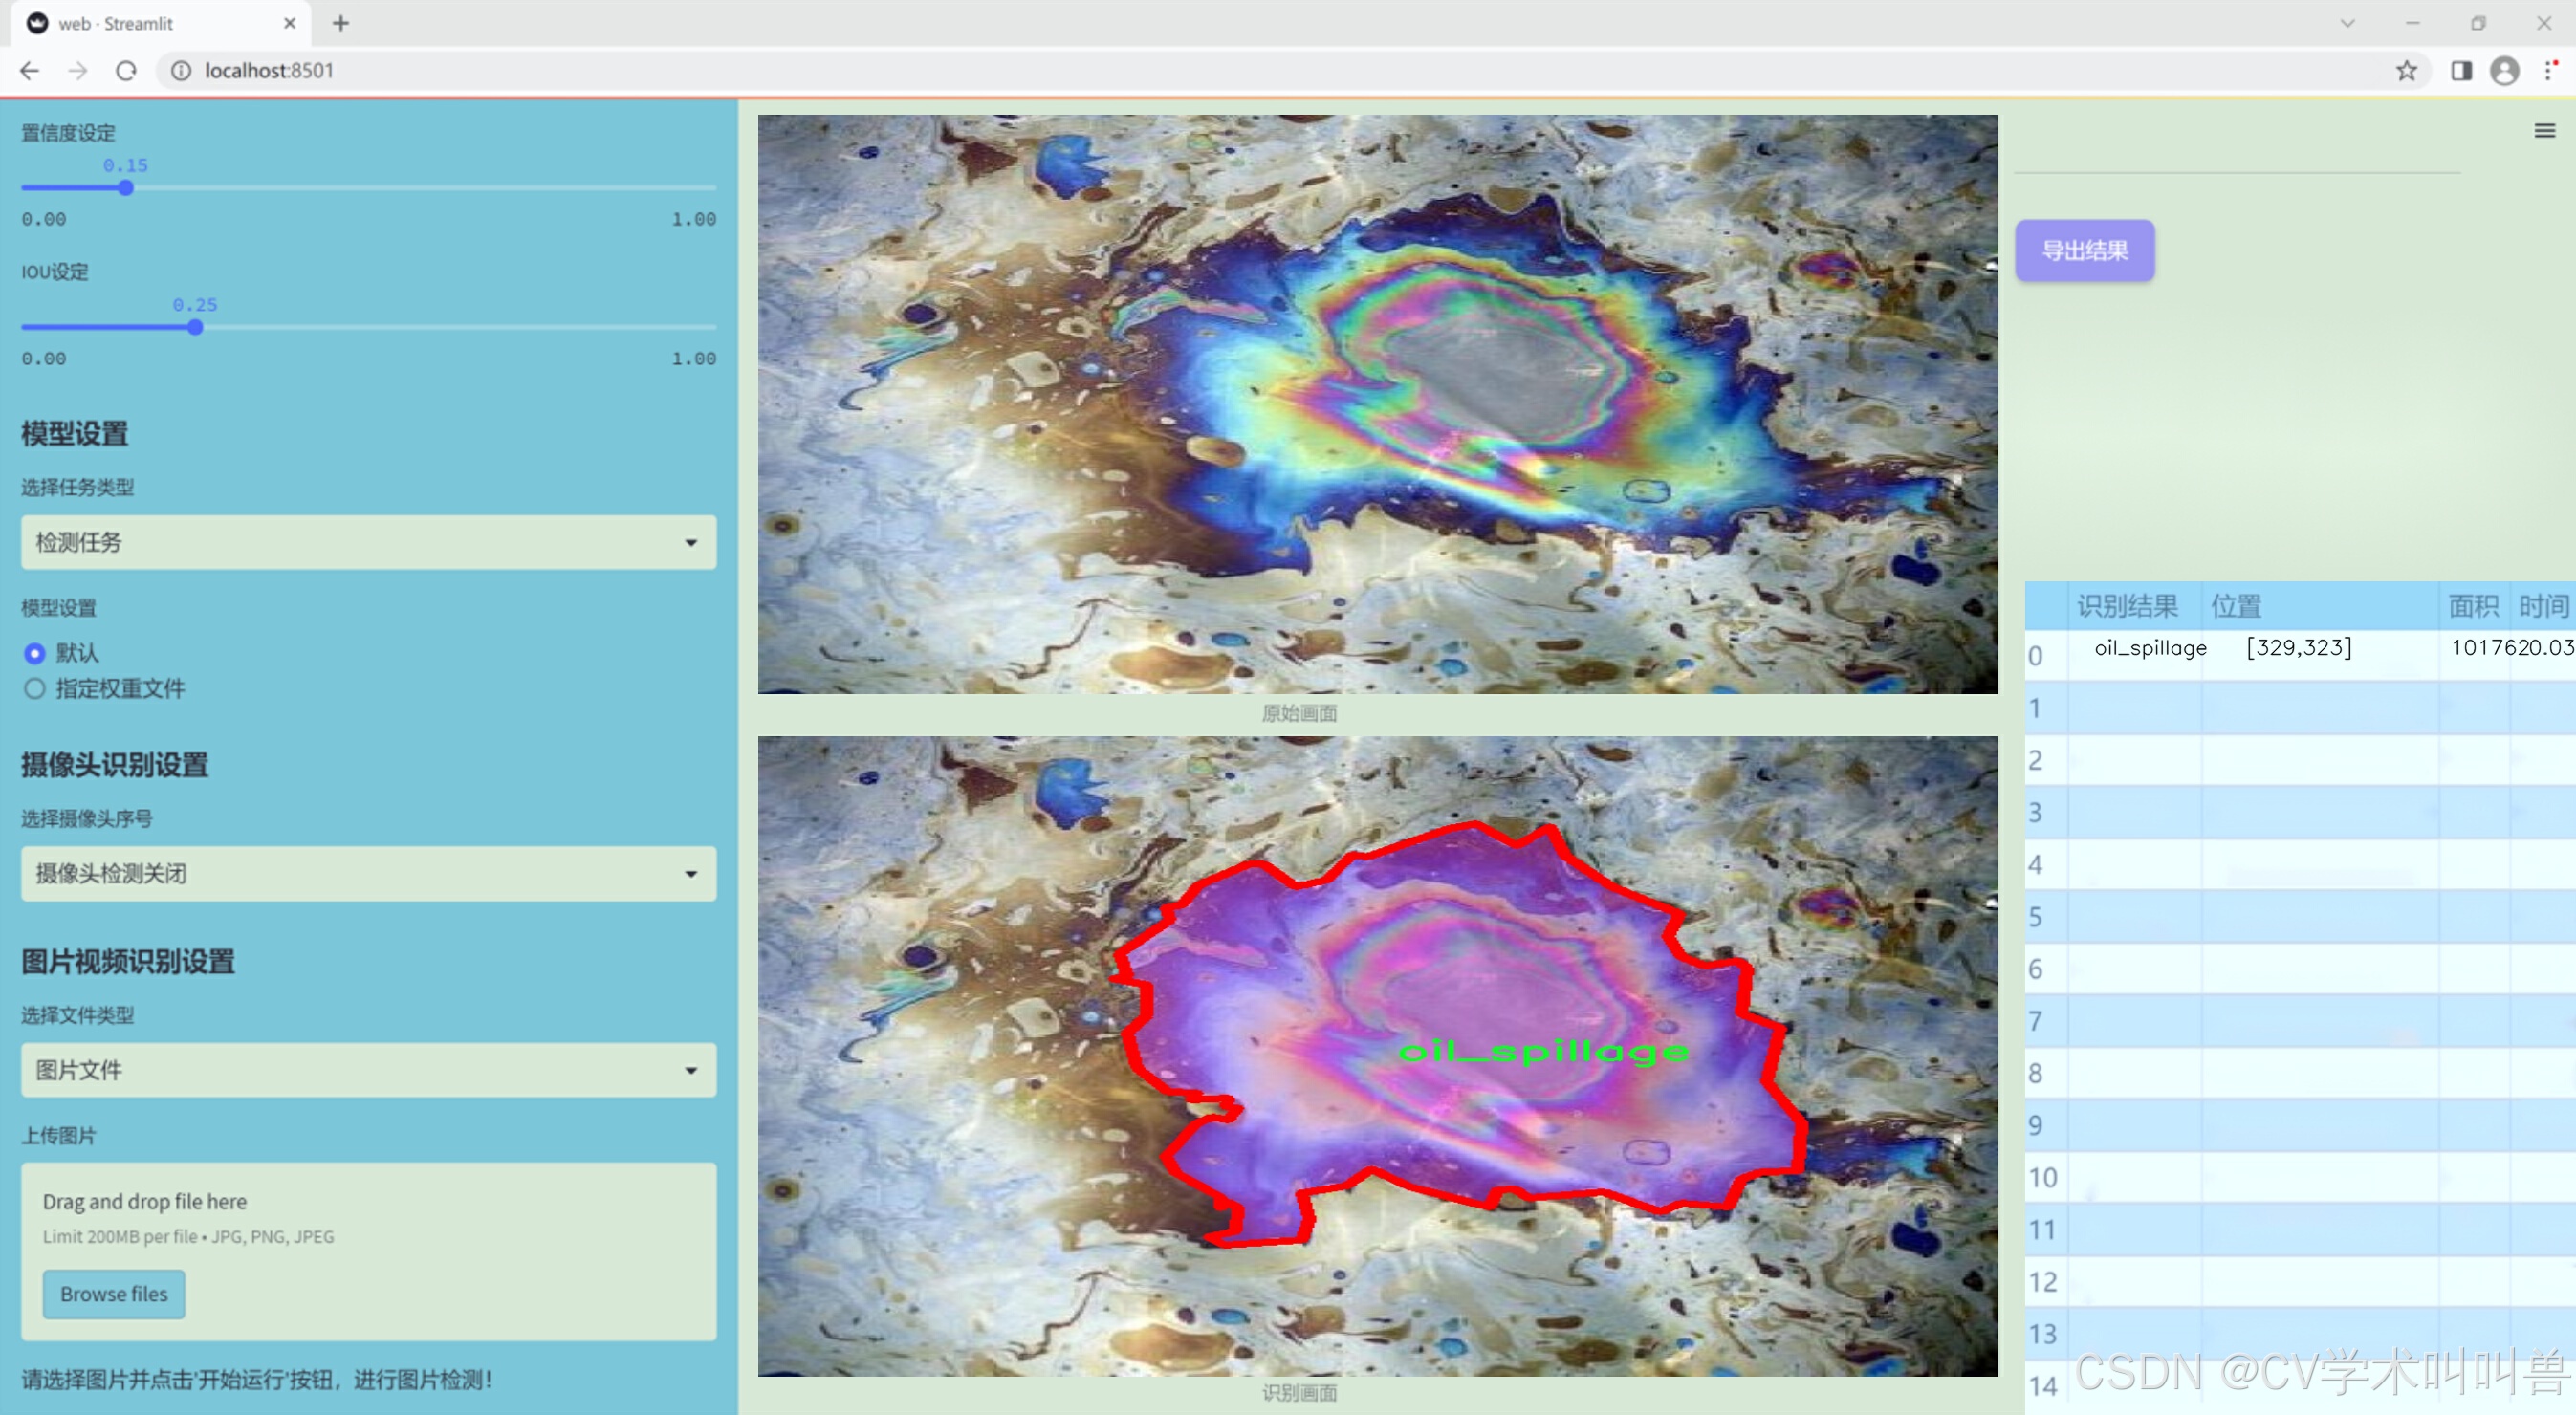This screenshot has width=2576, height=1415.
Task: Open the Chrome three-dot menu
Action: pos(2549,70)
